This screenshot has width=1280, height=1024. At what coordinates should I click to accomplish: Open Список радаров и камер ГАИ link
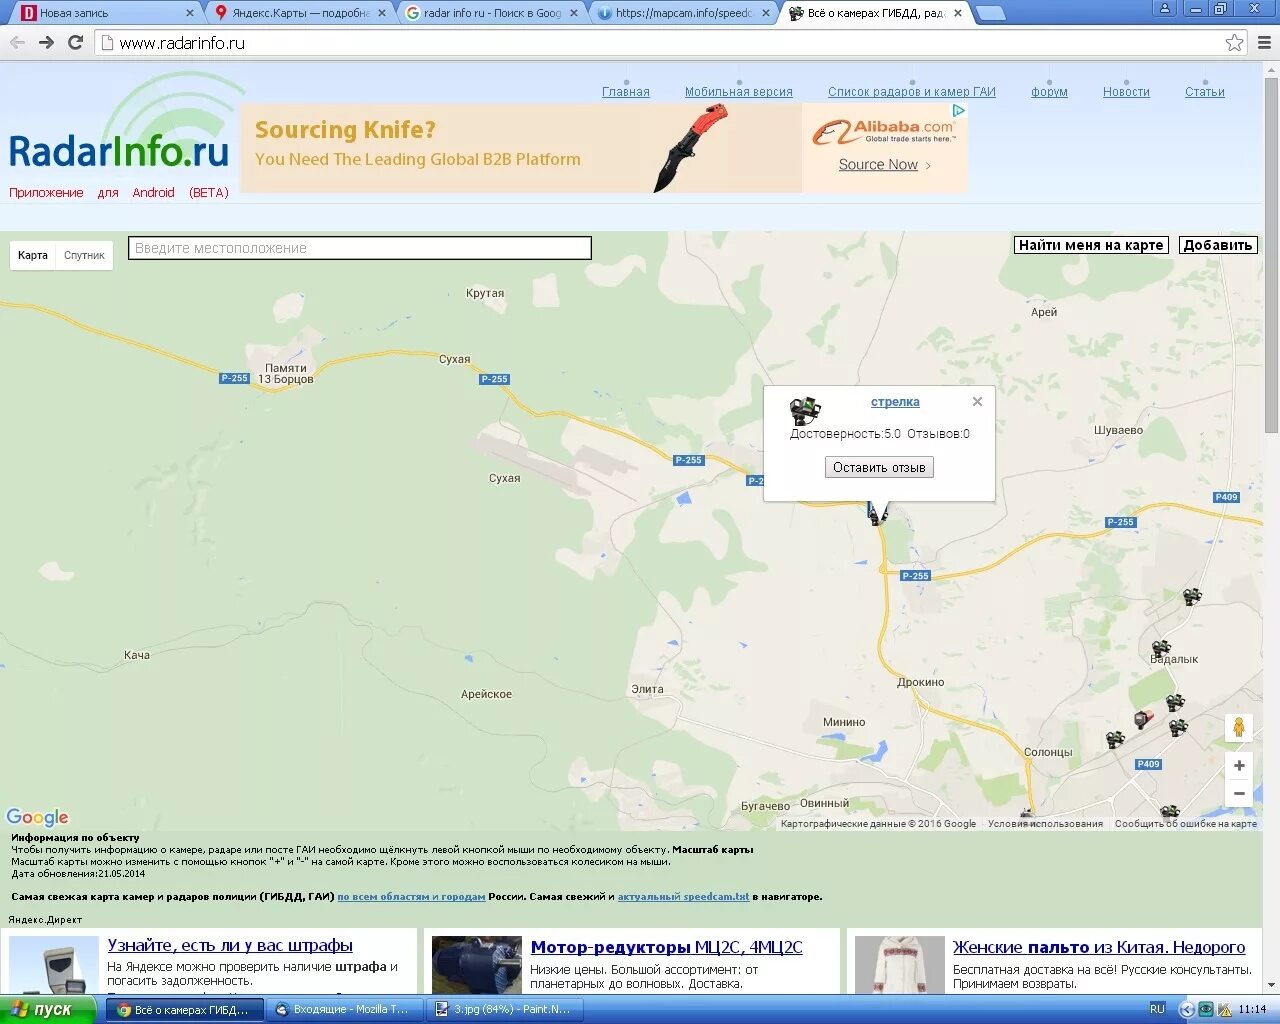(912, 92)
